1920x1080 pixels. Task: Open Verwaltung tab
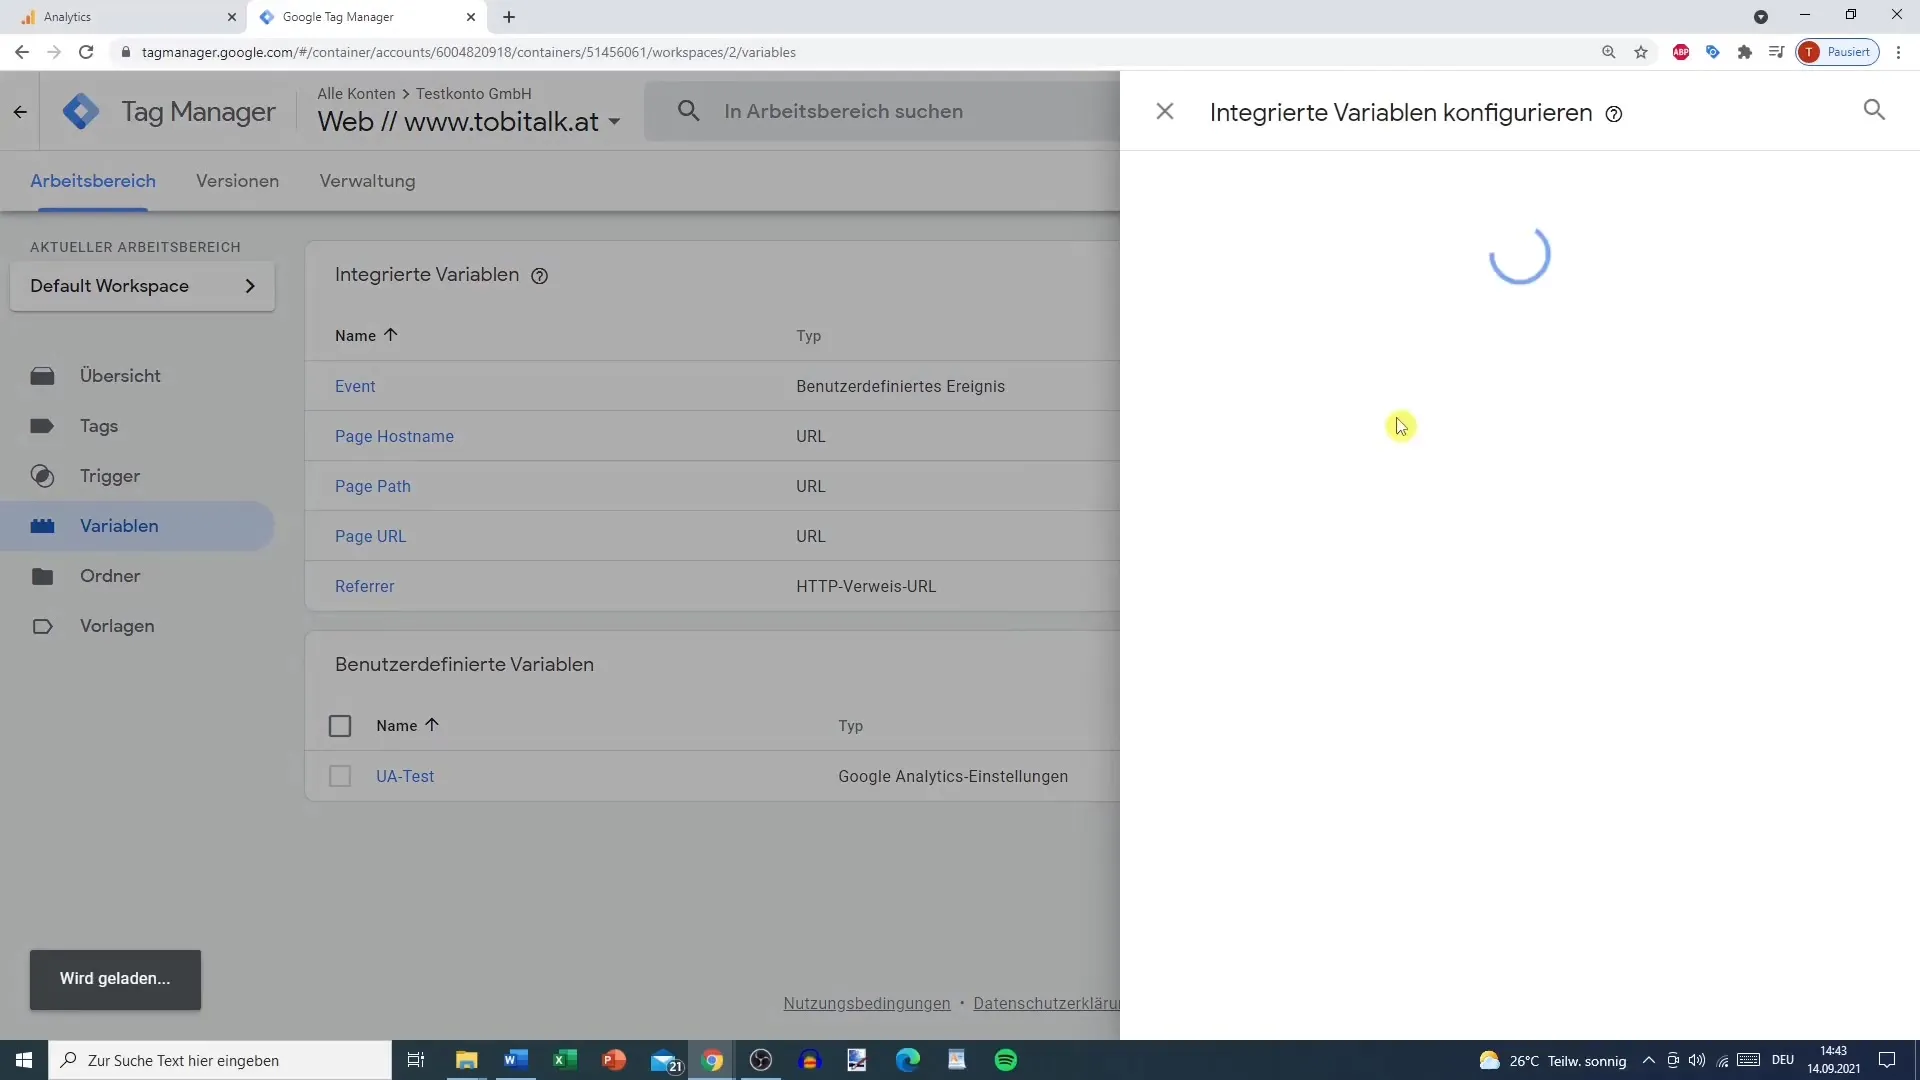click(x=367, y=181)
